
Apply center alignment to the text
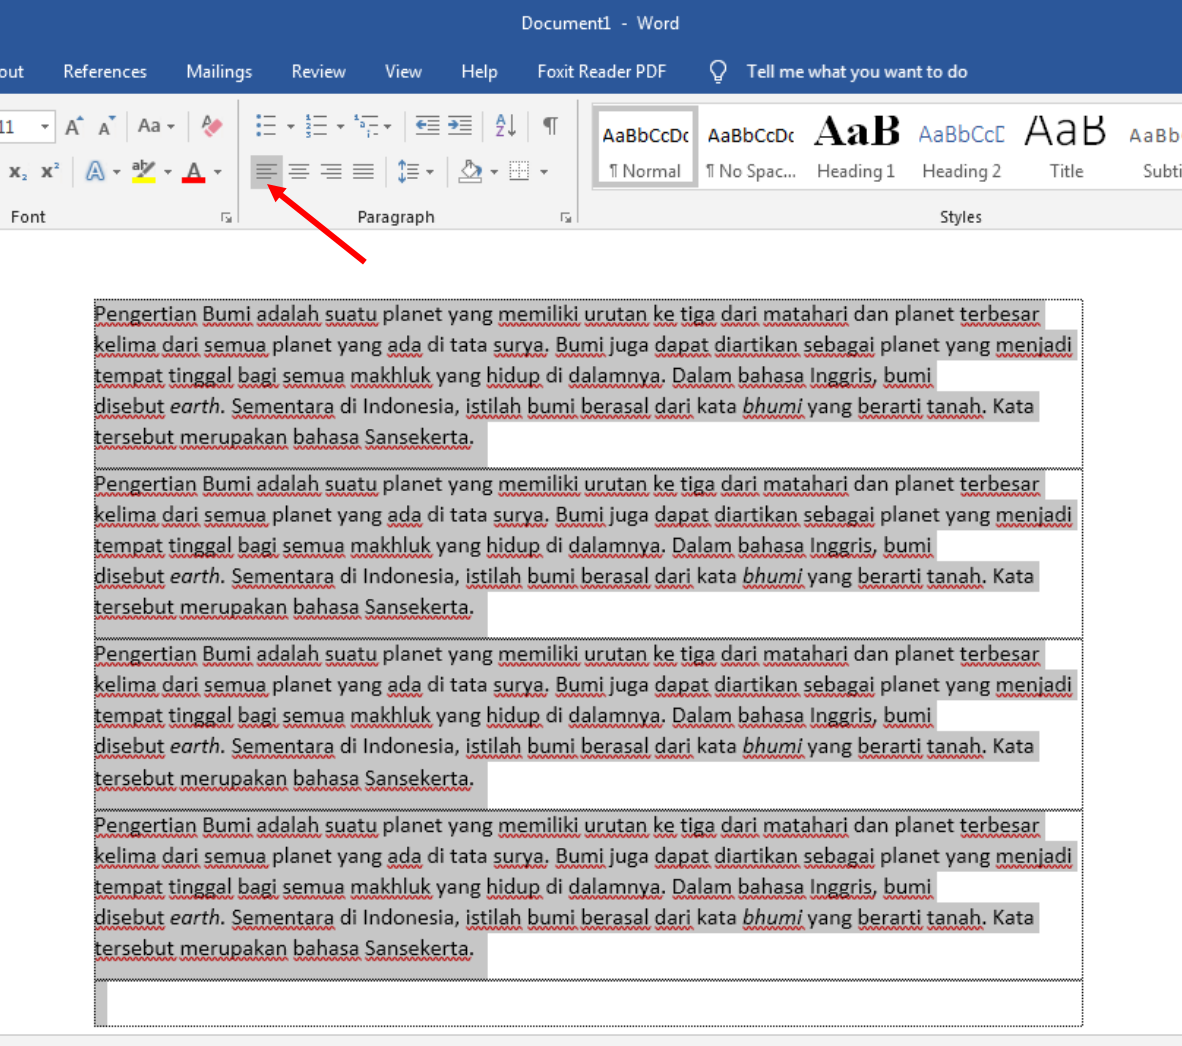(x=298, y=171)
